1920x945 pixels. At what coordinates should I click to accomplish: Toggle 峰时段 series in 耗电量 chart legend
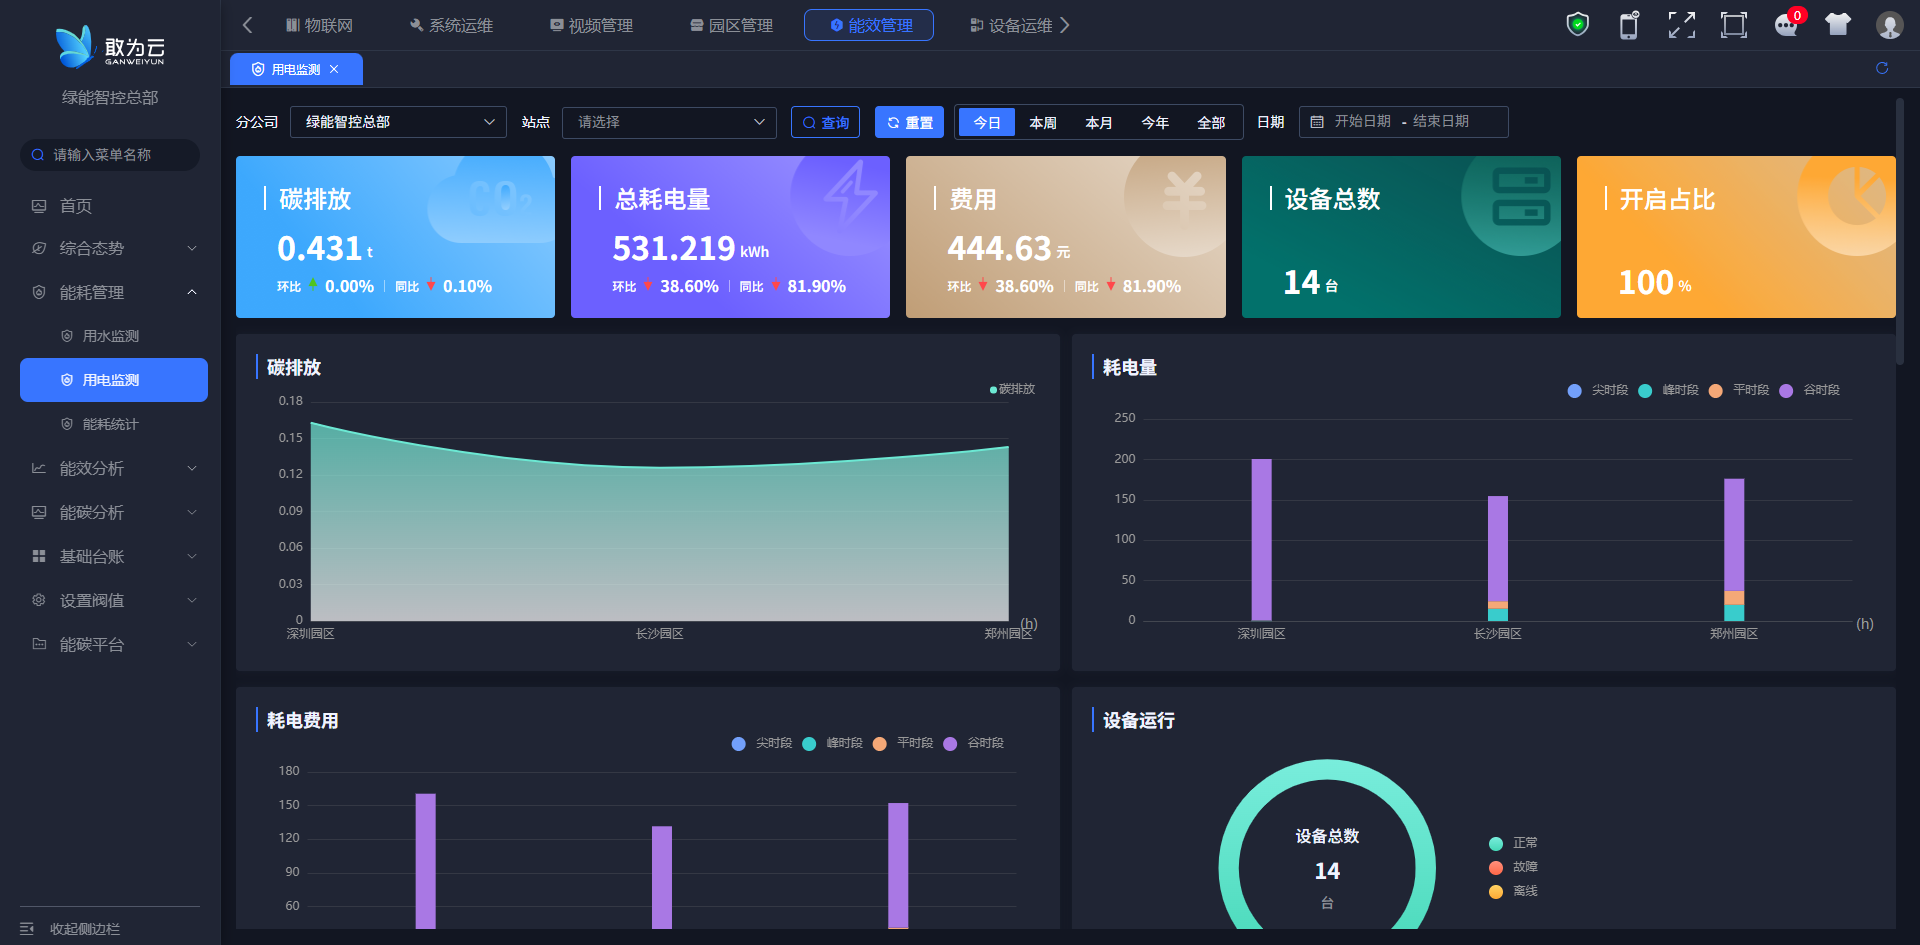point(1668,390)
